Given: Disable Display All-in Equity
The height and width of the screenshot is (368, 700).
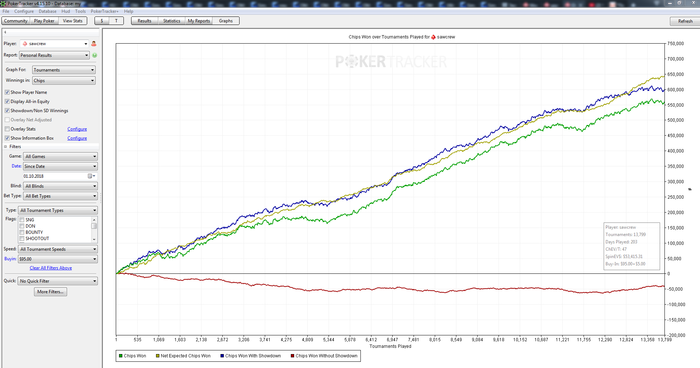Looking at the screenshot, I should (7, 101).
